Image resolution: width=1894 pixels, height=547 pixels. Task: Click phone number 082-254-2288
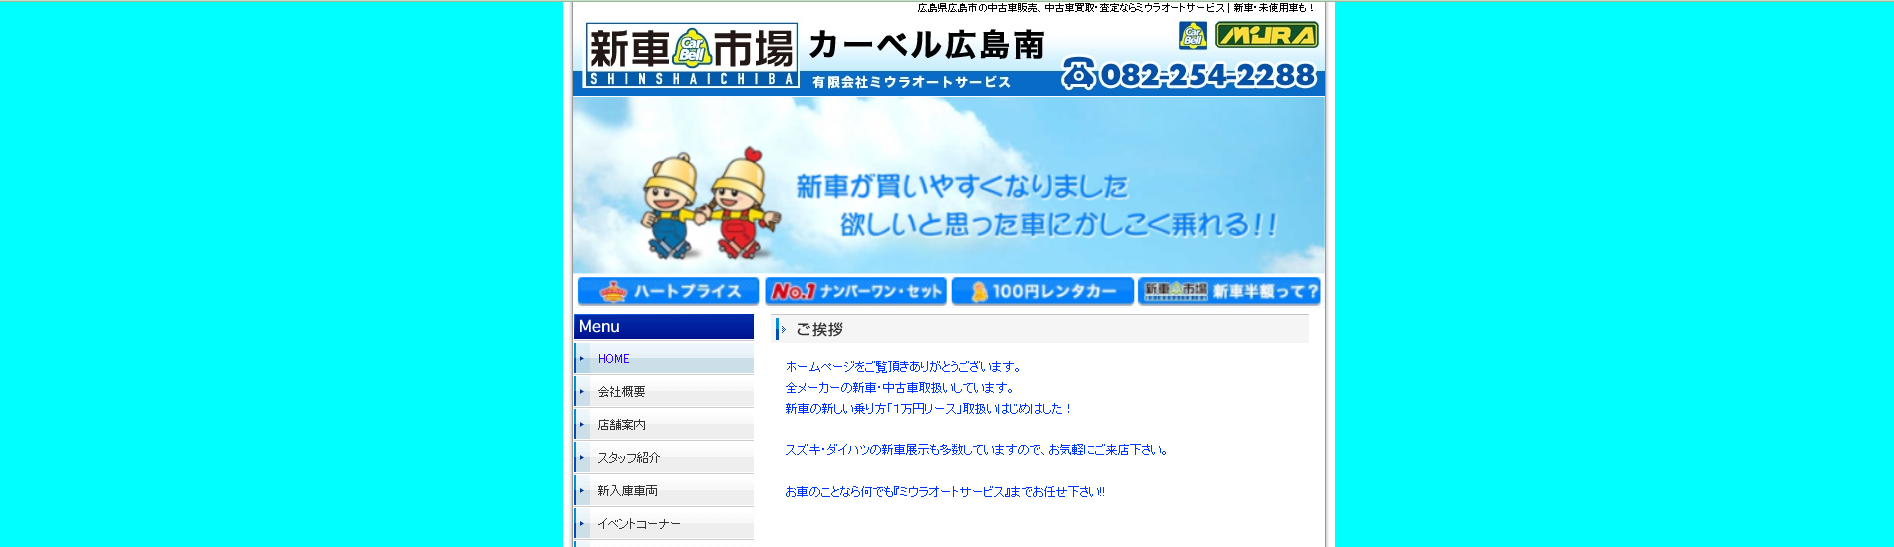click(x=1207, y=75)
